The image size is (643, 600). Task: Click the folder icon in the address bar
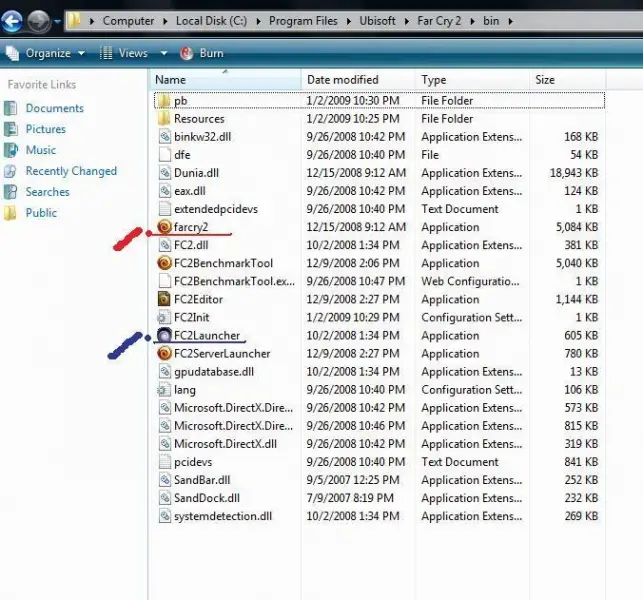point(74,21)
